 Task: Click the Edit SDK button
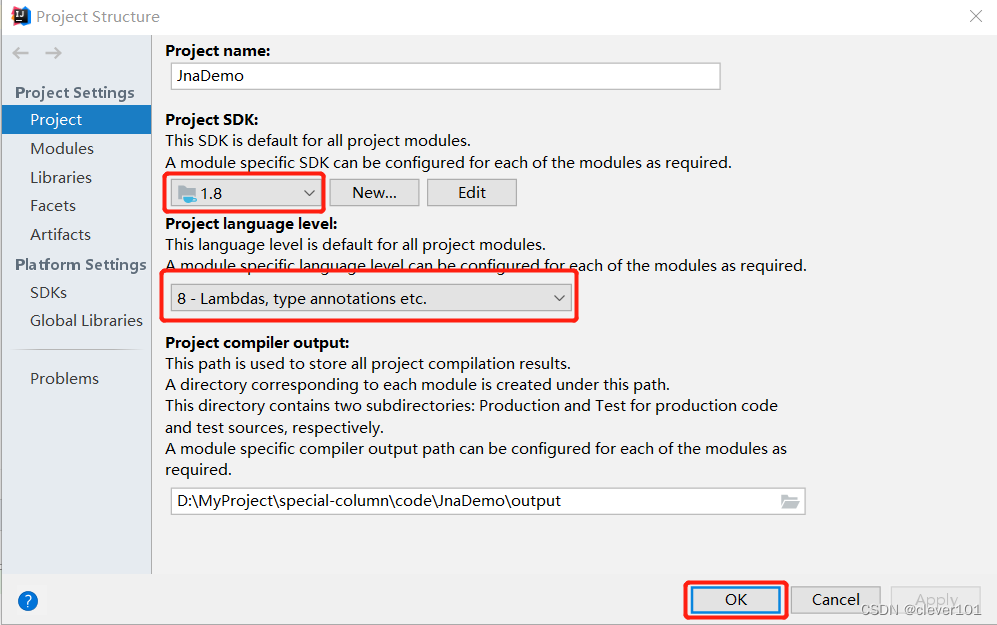pos(472,193)
